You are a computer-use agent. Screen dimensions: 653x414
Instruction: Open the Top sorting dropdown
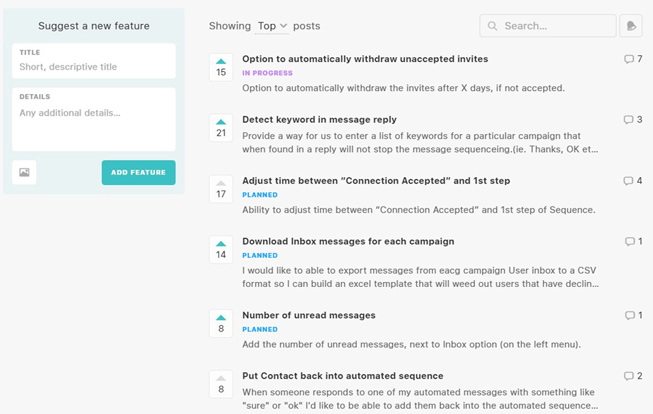click(272, 26)
